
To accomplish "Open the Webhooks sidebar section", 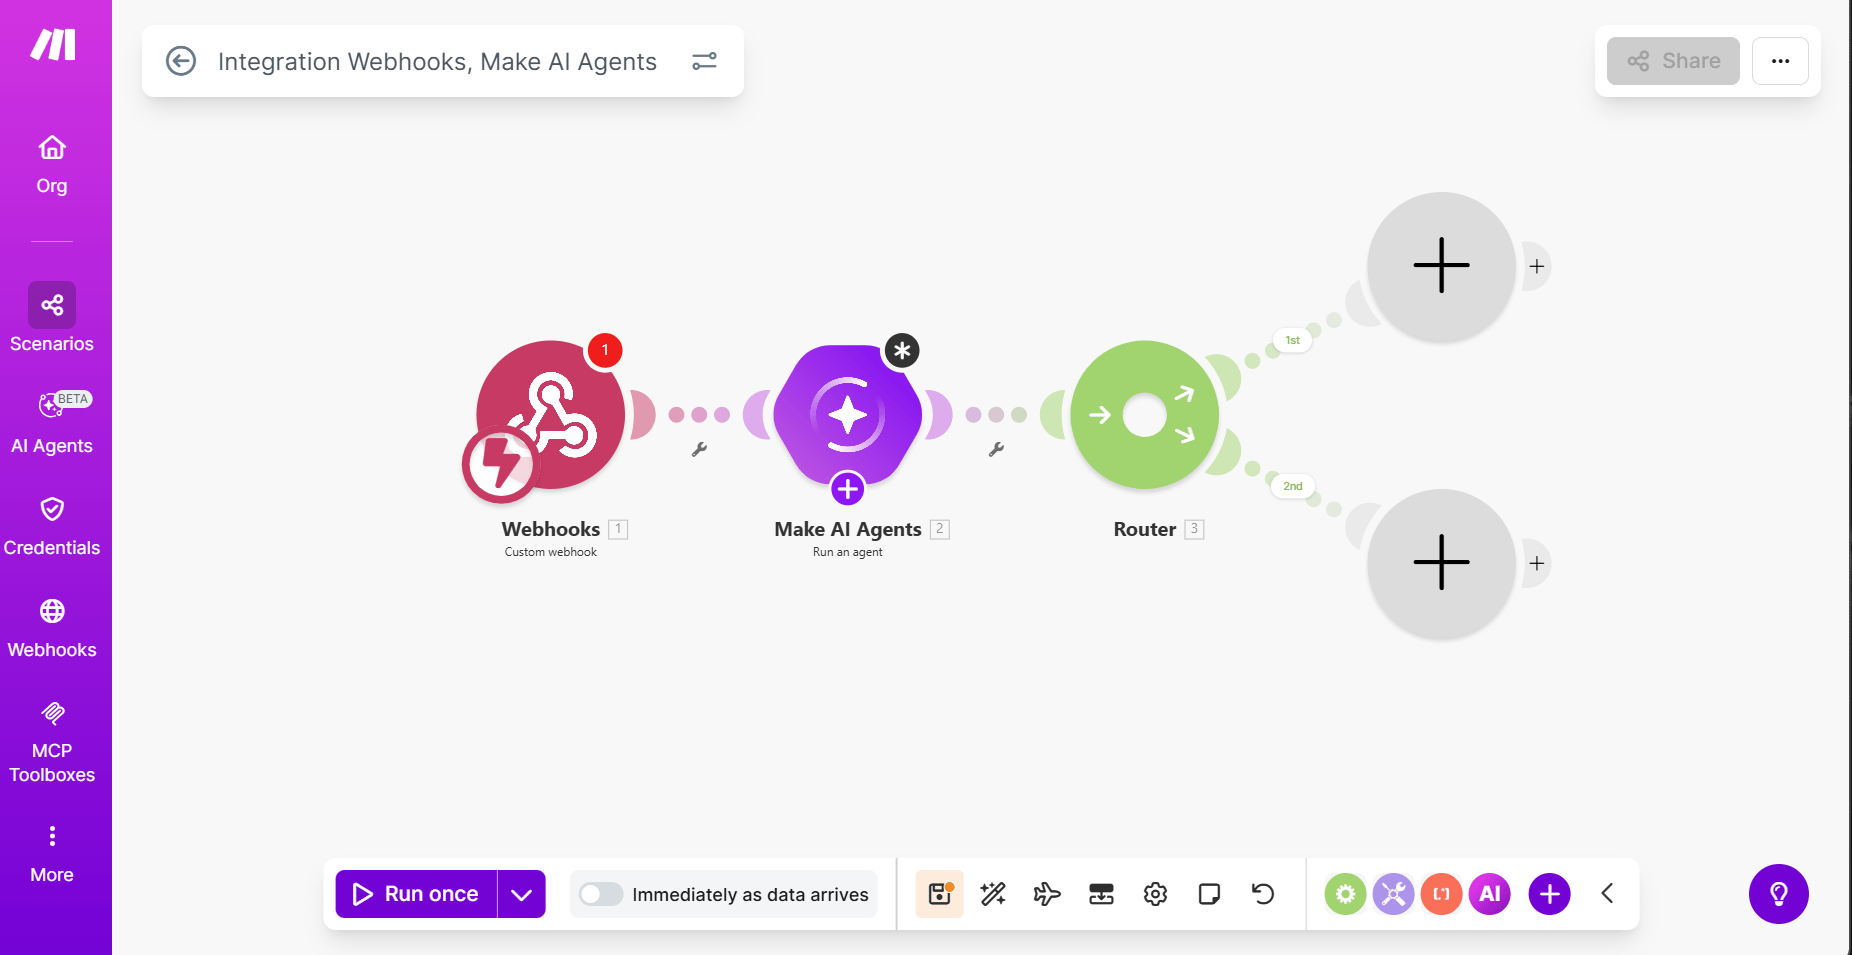I will click(52, 628).
